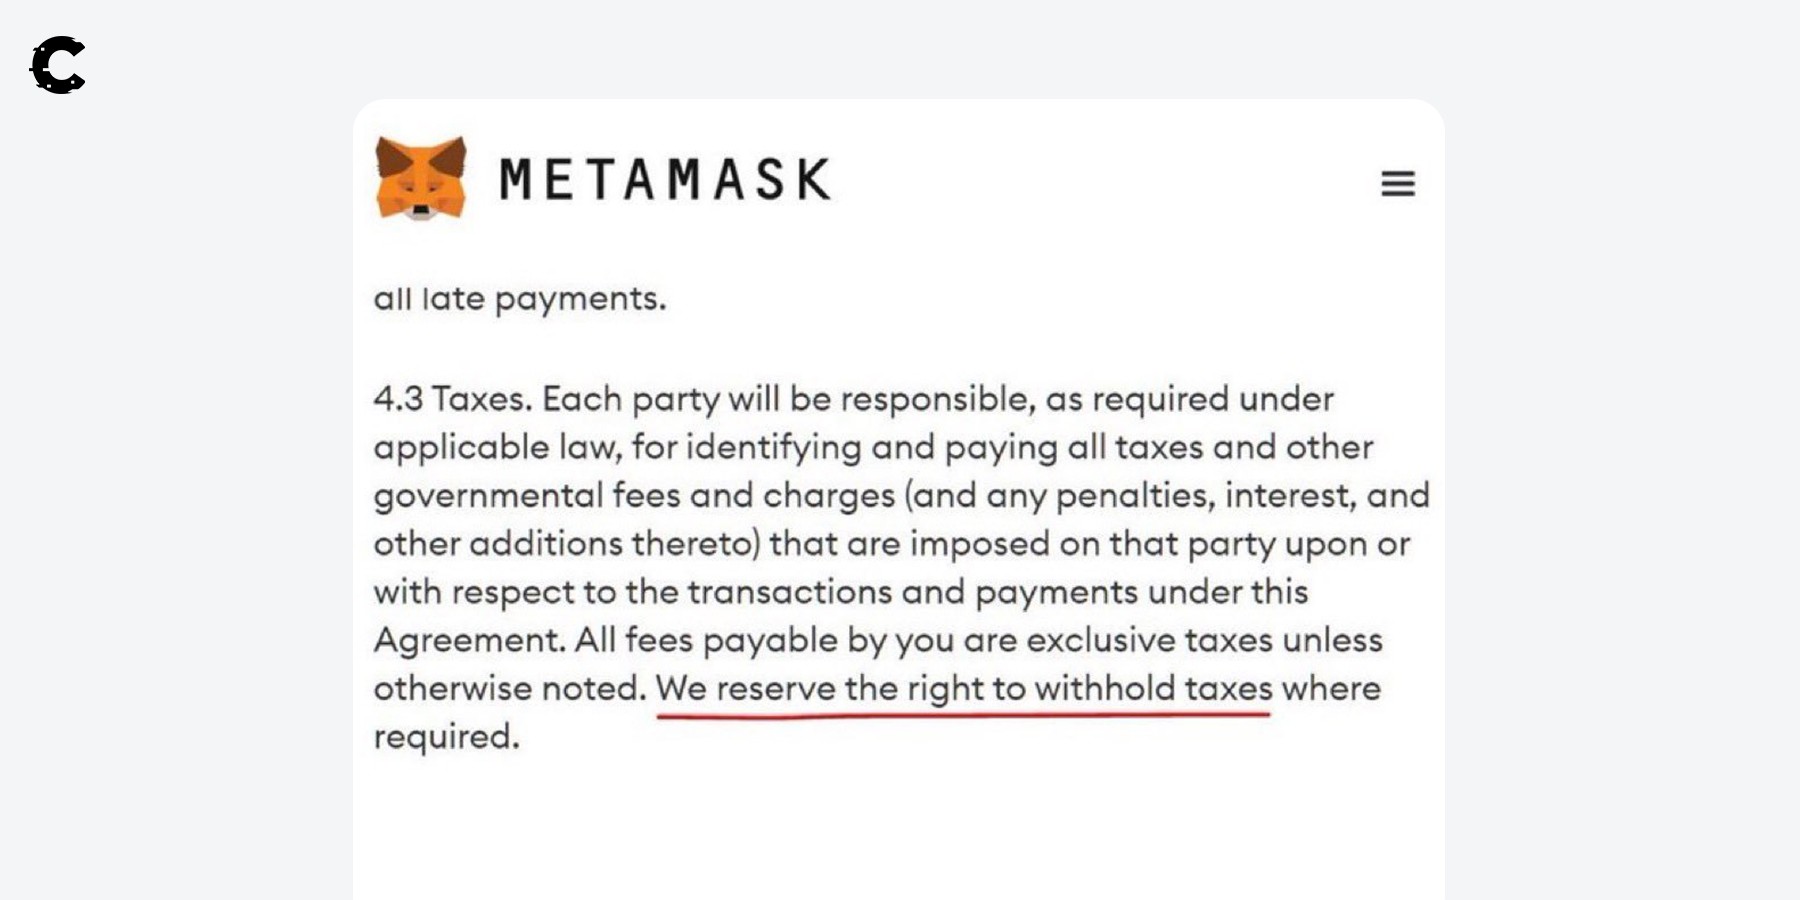Click the "all late payments." line
Viewport: 1800px width, 900px height.
(x=519, y=298)
